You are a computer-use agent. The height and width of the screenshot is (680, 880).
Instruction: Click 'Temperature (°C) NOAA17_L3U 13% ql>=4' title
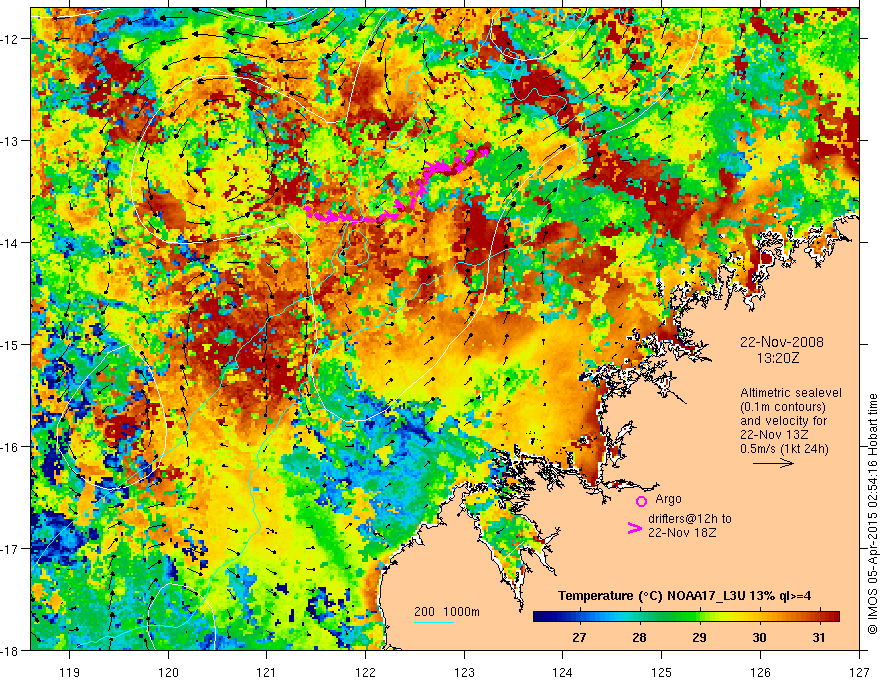[684, 596]
